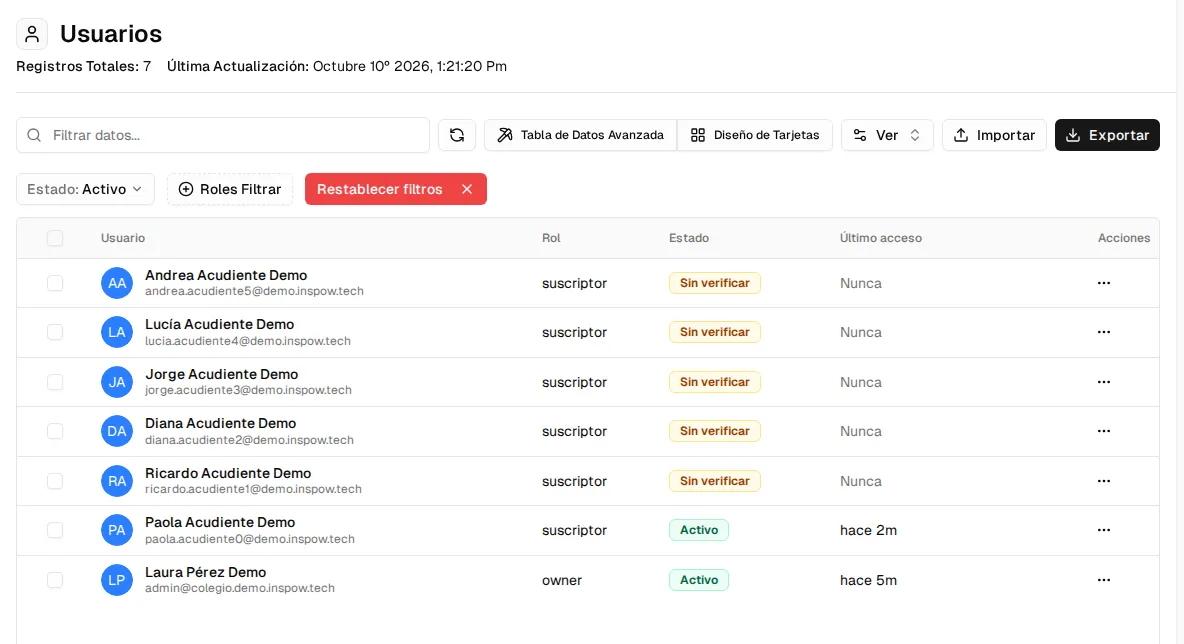1184x644 pixels.
Task: Switch to Diseño de Tarjetas view
Action: [755, 135]
